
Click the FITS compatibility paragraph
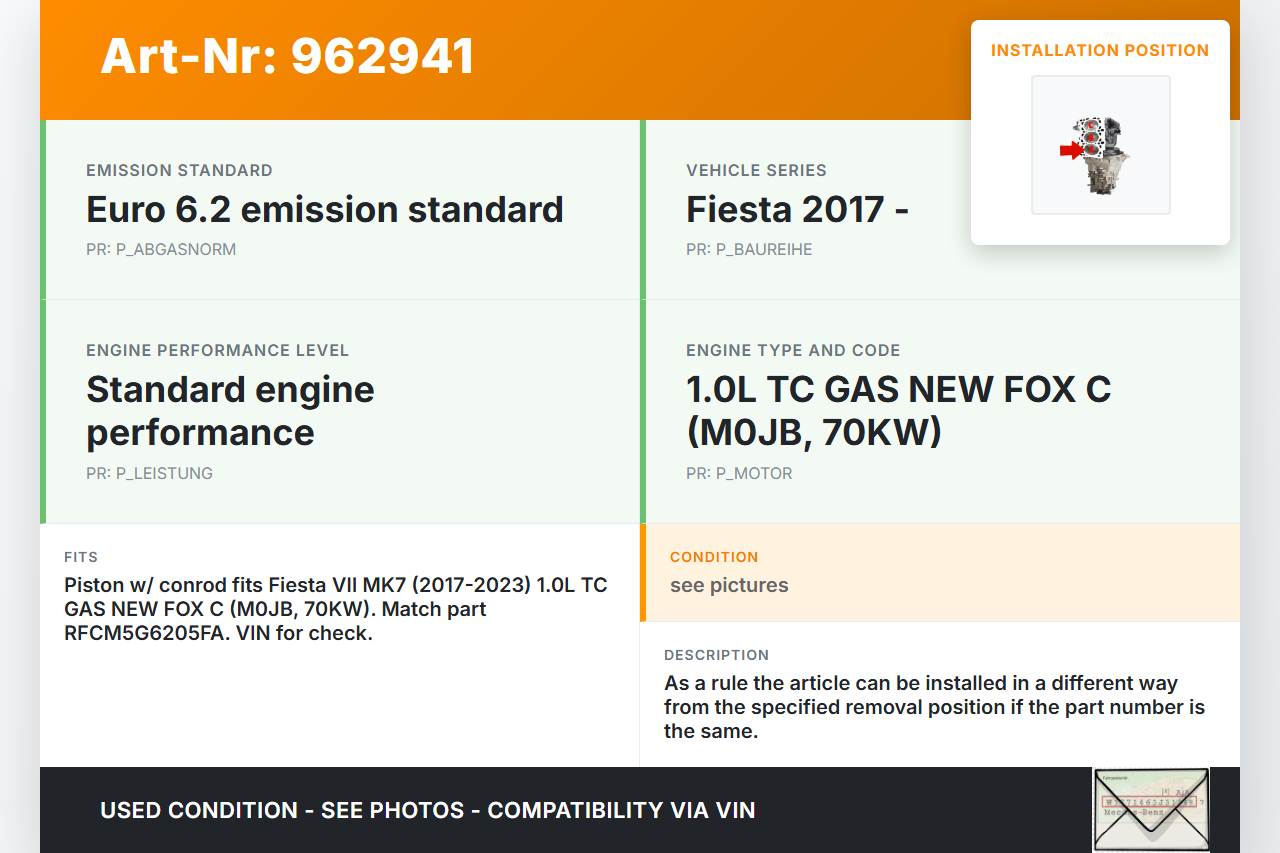pos(335,609)
